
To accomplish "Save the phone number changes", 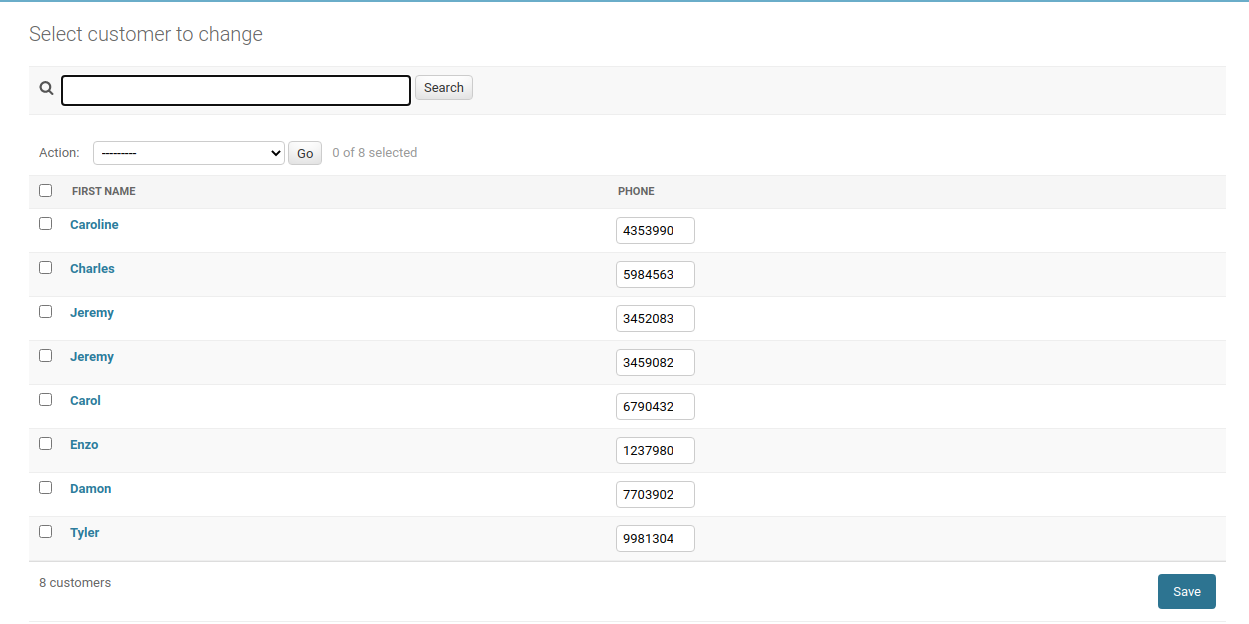I will tap(1187, 591).
